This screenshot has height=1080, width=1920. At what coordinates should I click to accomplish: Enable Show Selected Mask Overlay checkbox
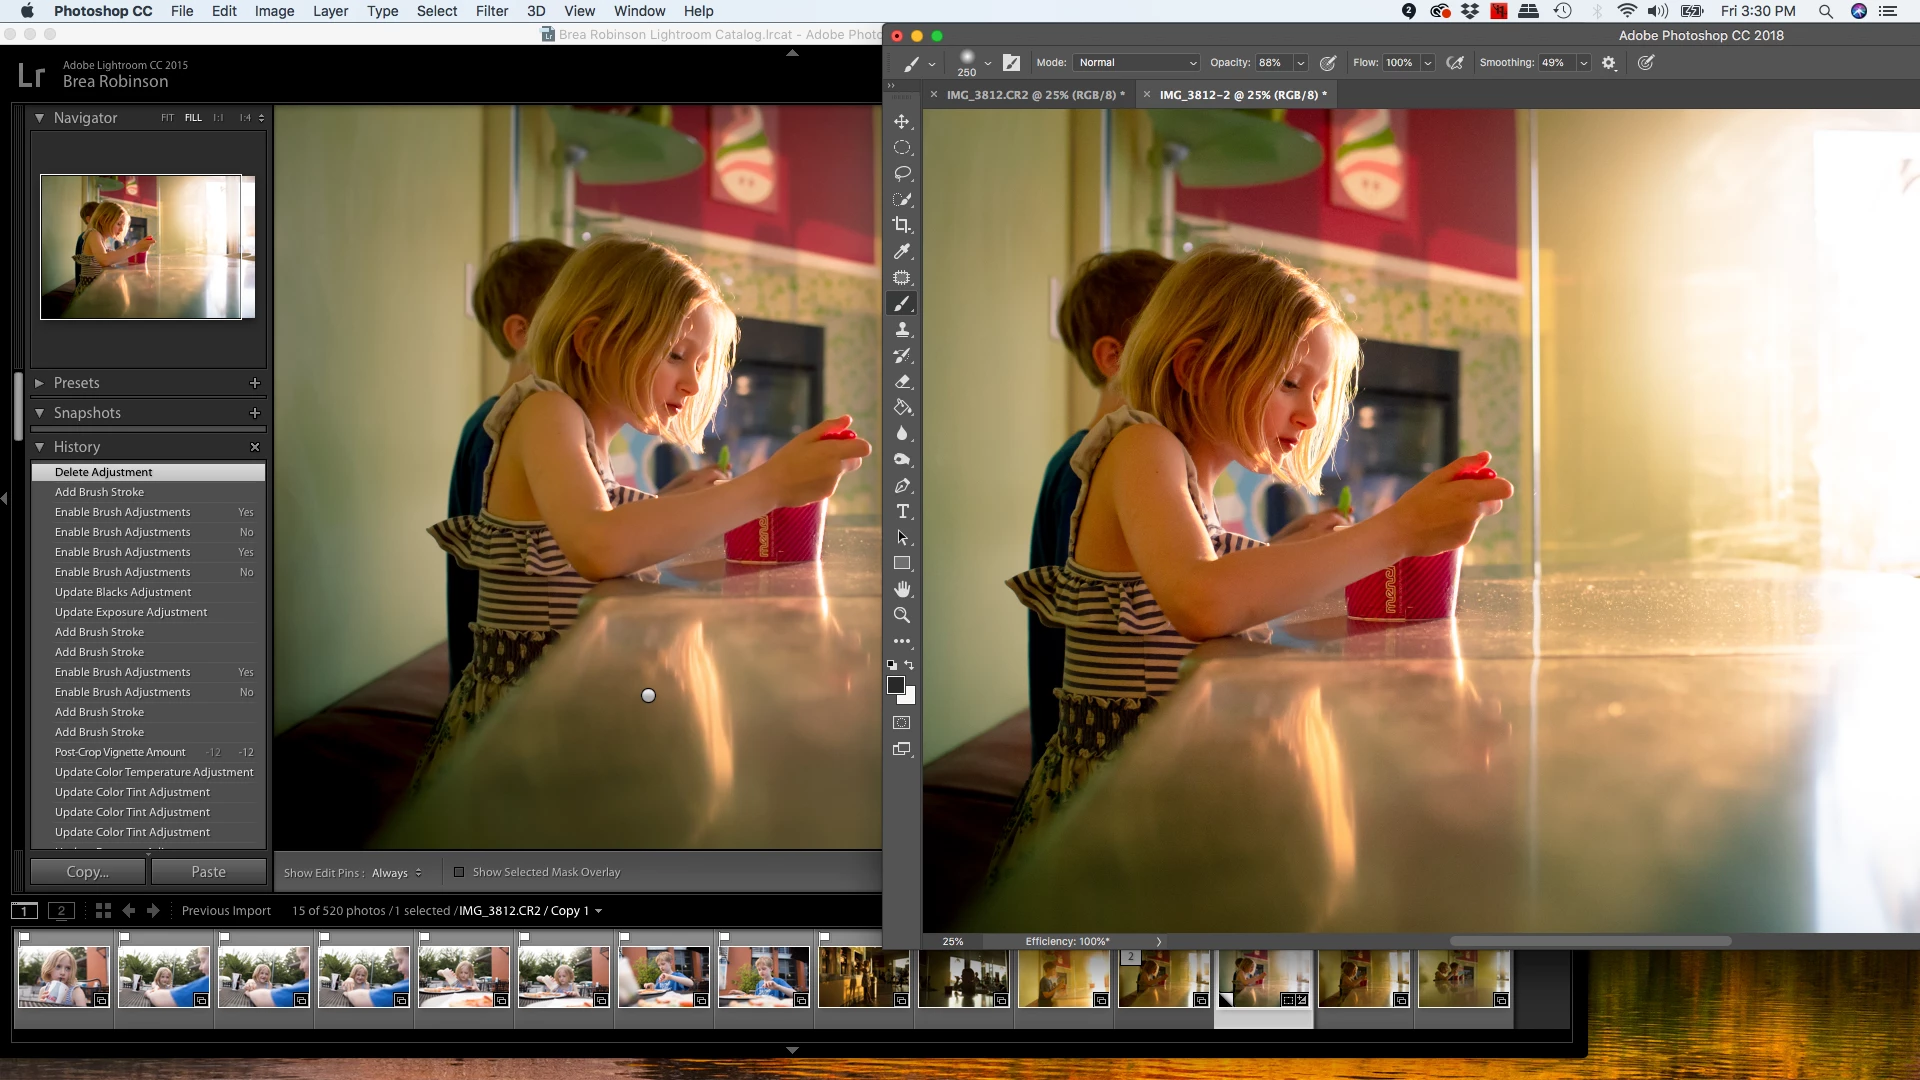point(459,872)
